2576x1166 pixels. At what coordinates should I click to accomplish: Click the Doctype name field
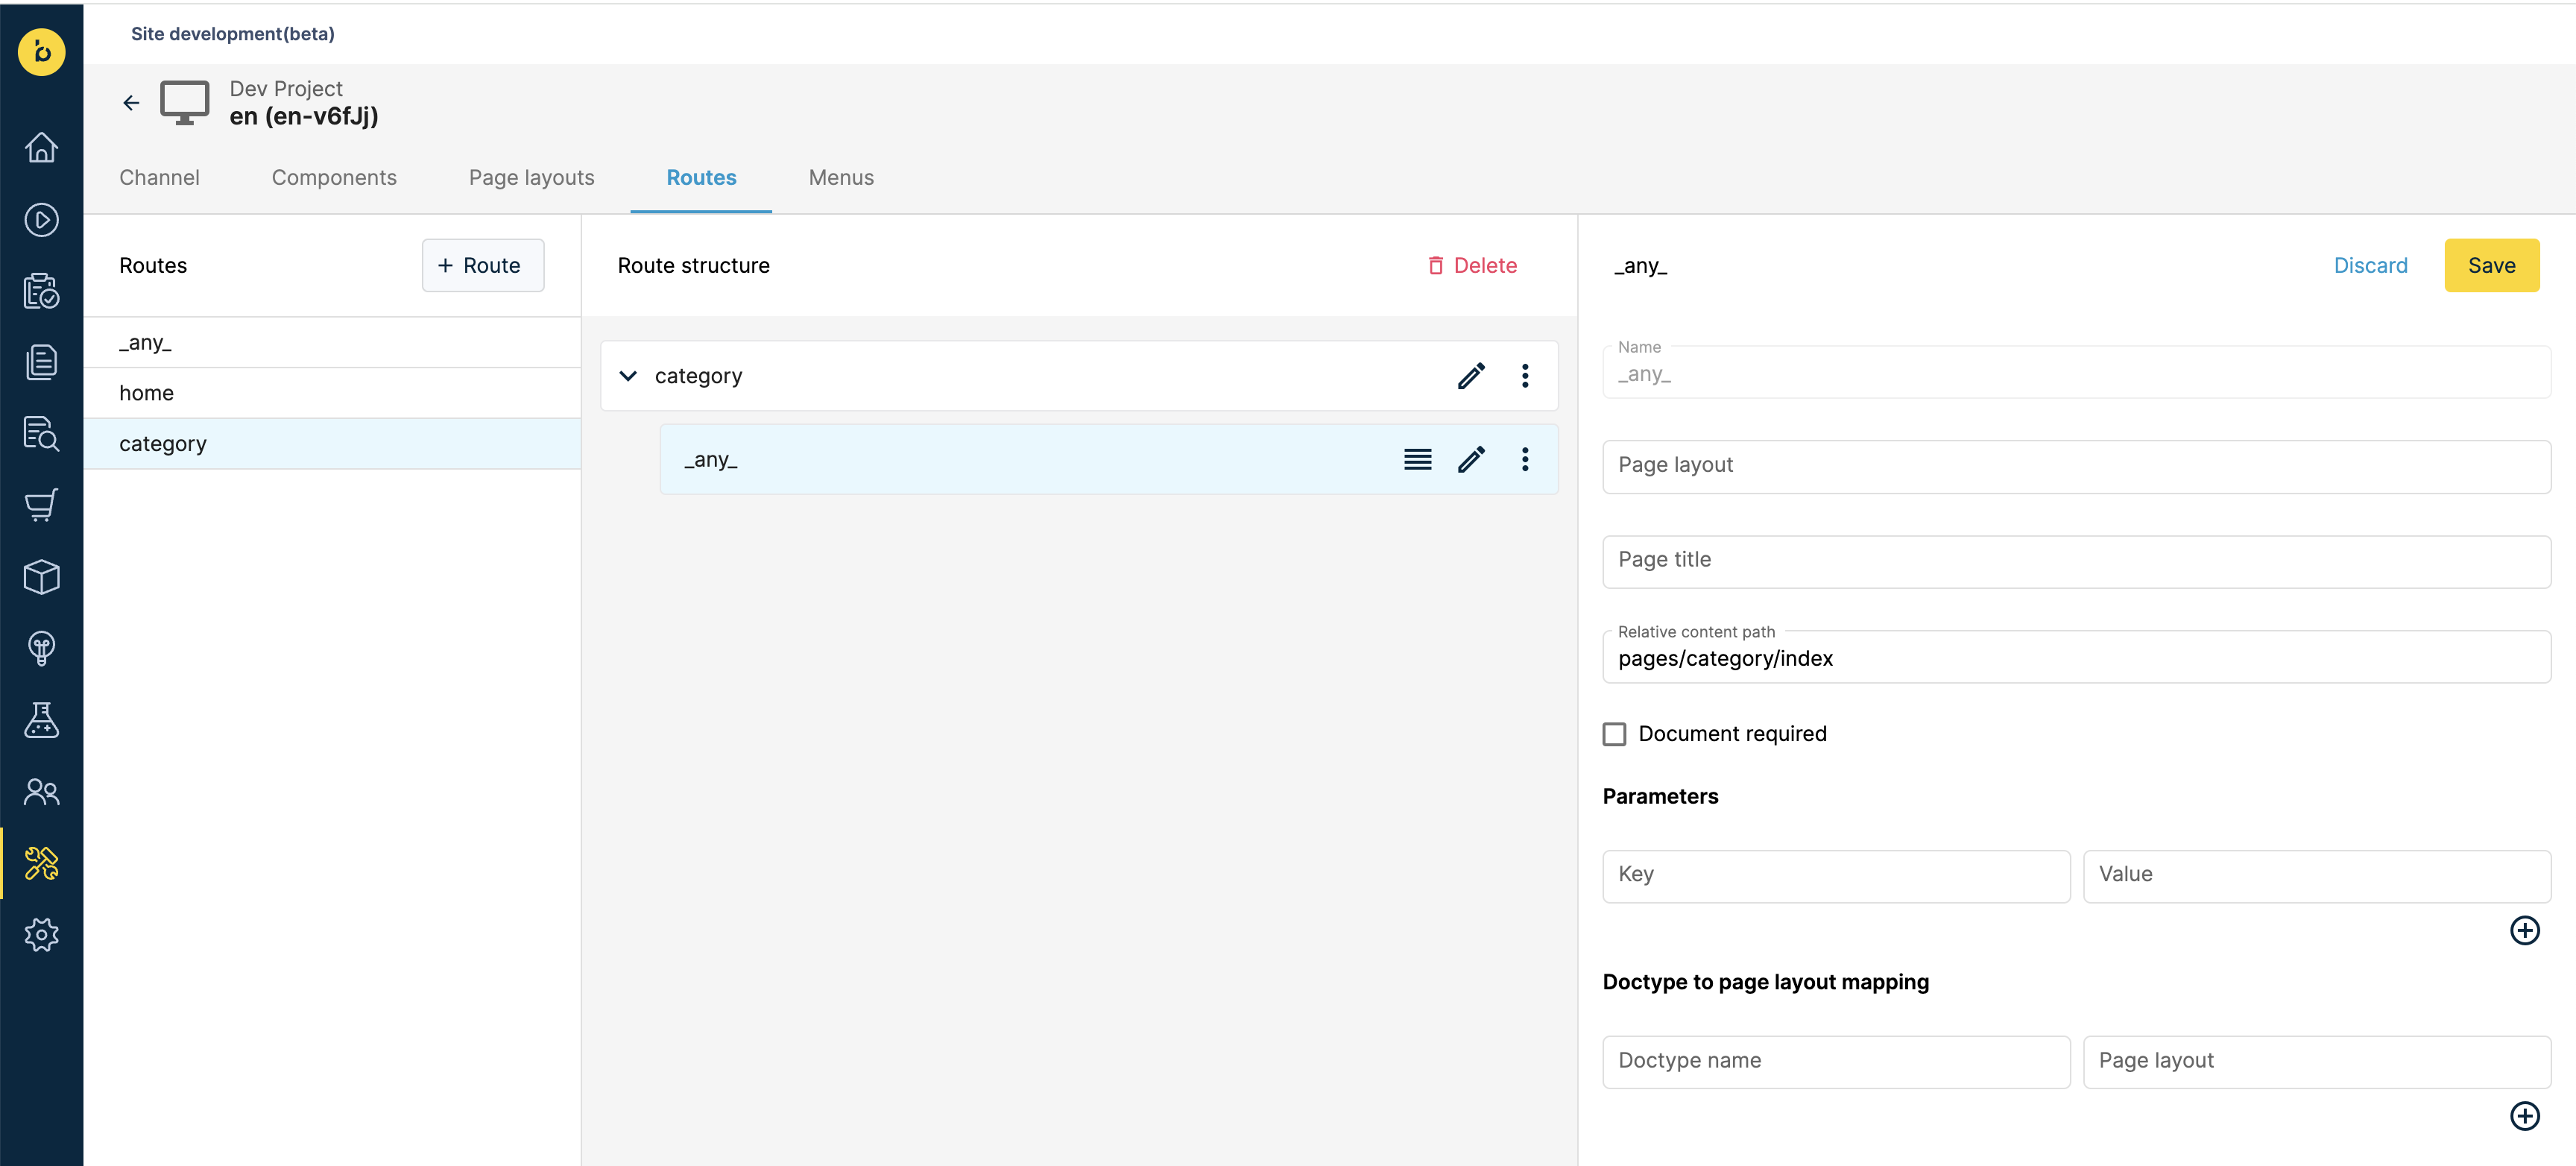point(1836,1062)
